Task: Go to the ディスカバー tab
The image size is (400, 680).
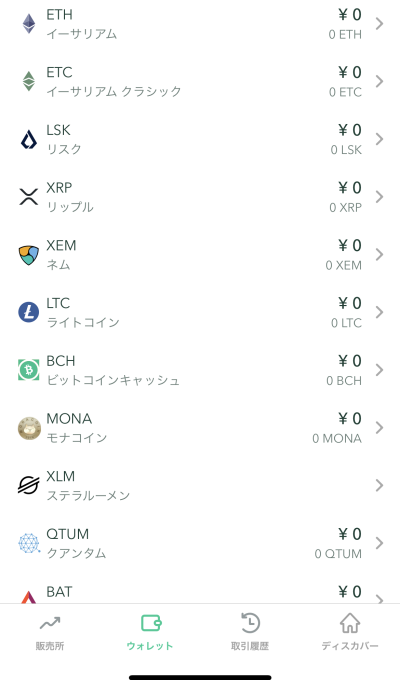Action: (x=350, y=632)
